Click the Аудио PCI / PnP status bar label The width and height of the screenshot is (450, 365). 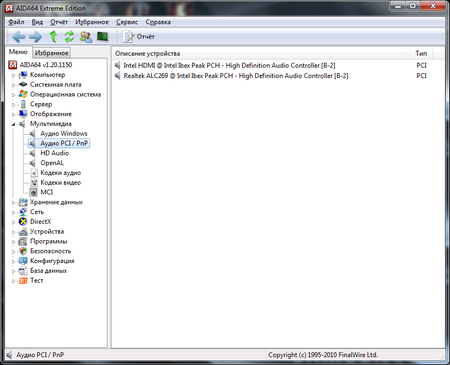pyautogui.click(x=40, y=355)
